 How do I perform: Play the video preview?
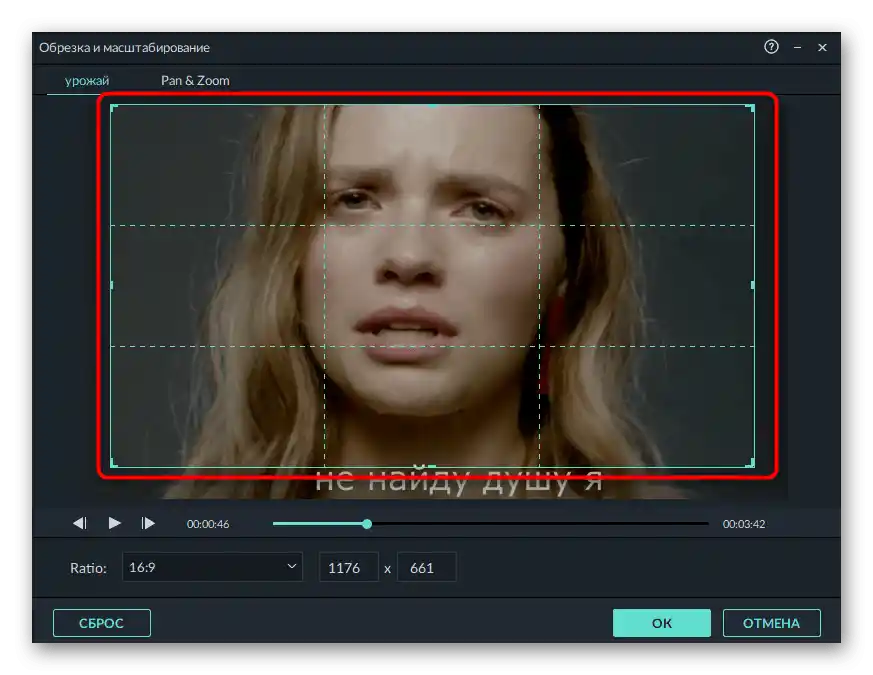click(115, 523)
